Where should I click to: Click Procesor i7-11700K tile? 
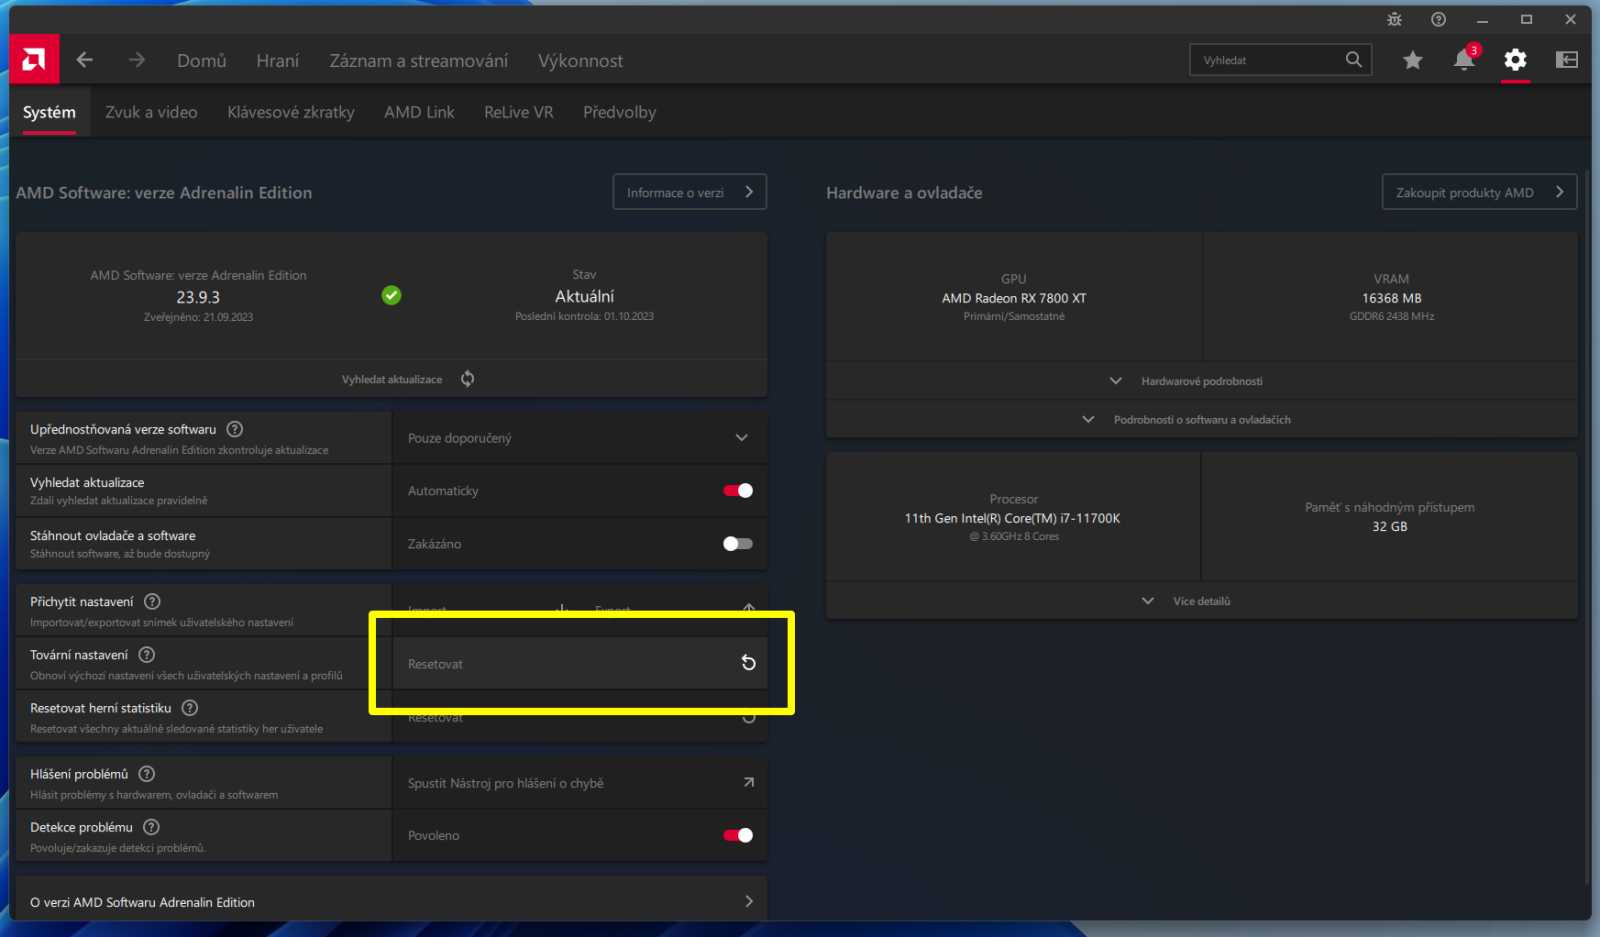[x=1013, y=516]
